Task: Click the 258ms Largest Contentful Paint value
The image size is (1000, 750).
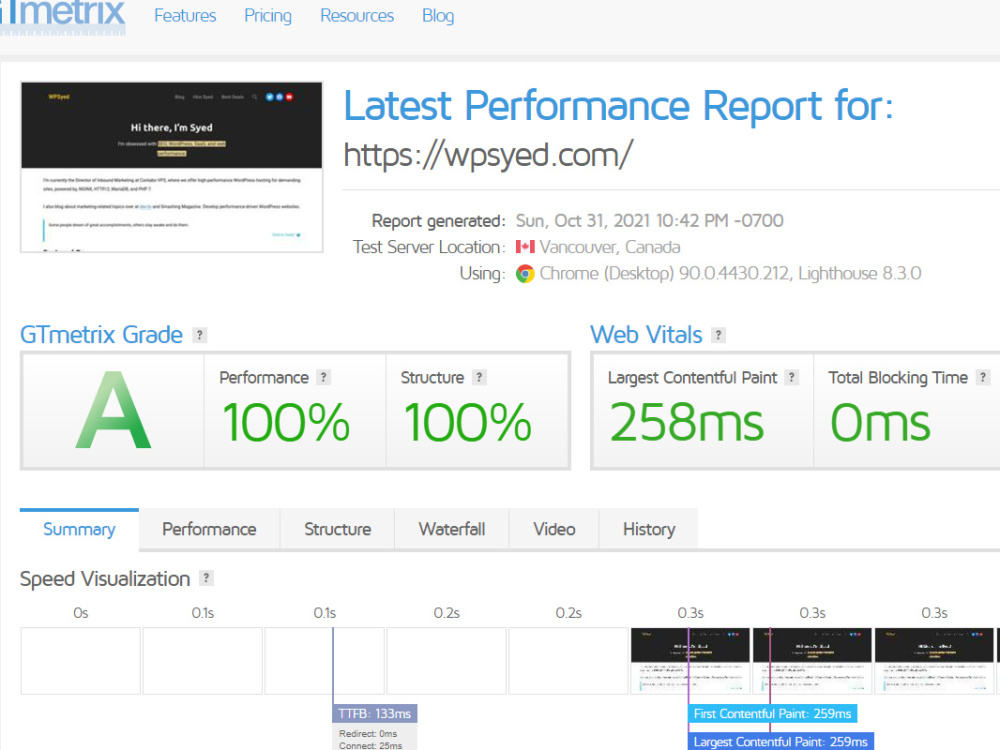Action: [686, 422]
